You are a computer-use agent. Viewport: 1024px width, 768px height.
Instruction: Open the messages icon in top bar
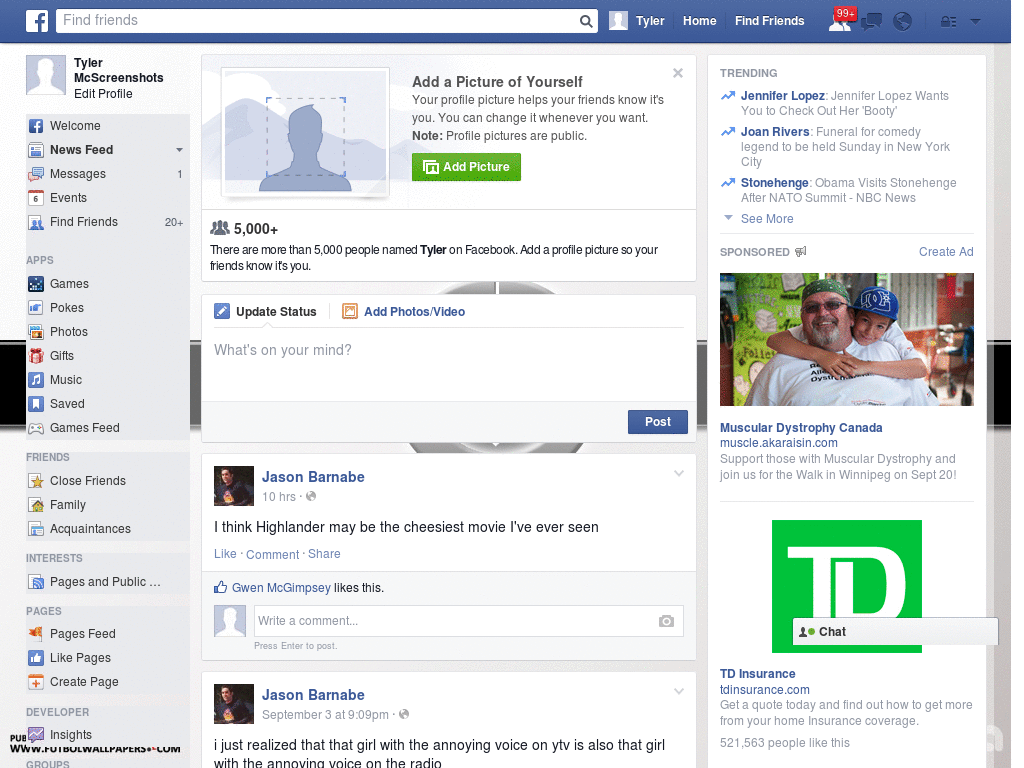pyautogui.click(x=871, y=22)
